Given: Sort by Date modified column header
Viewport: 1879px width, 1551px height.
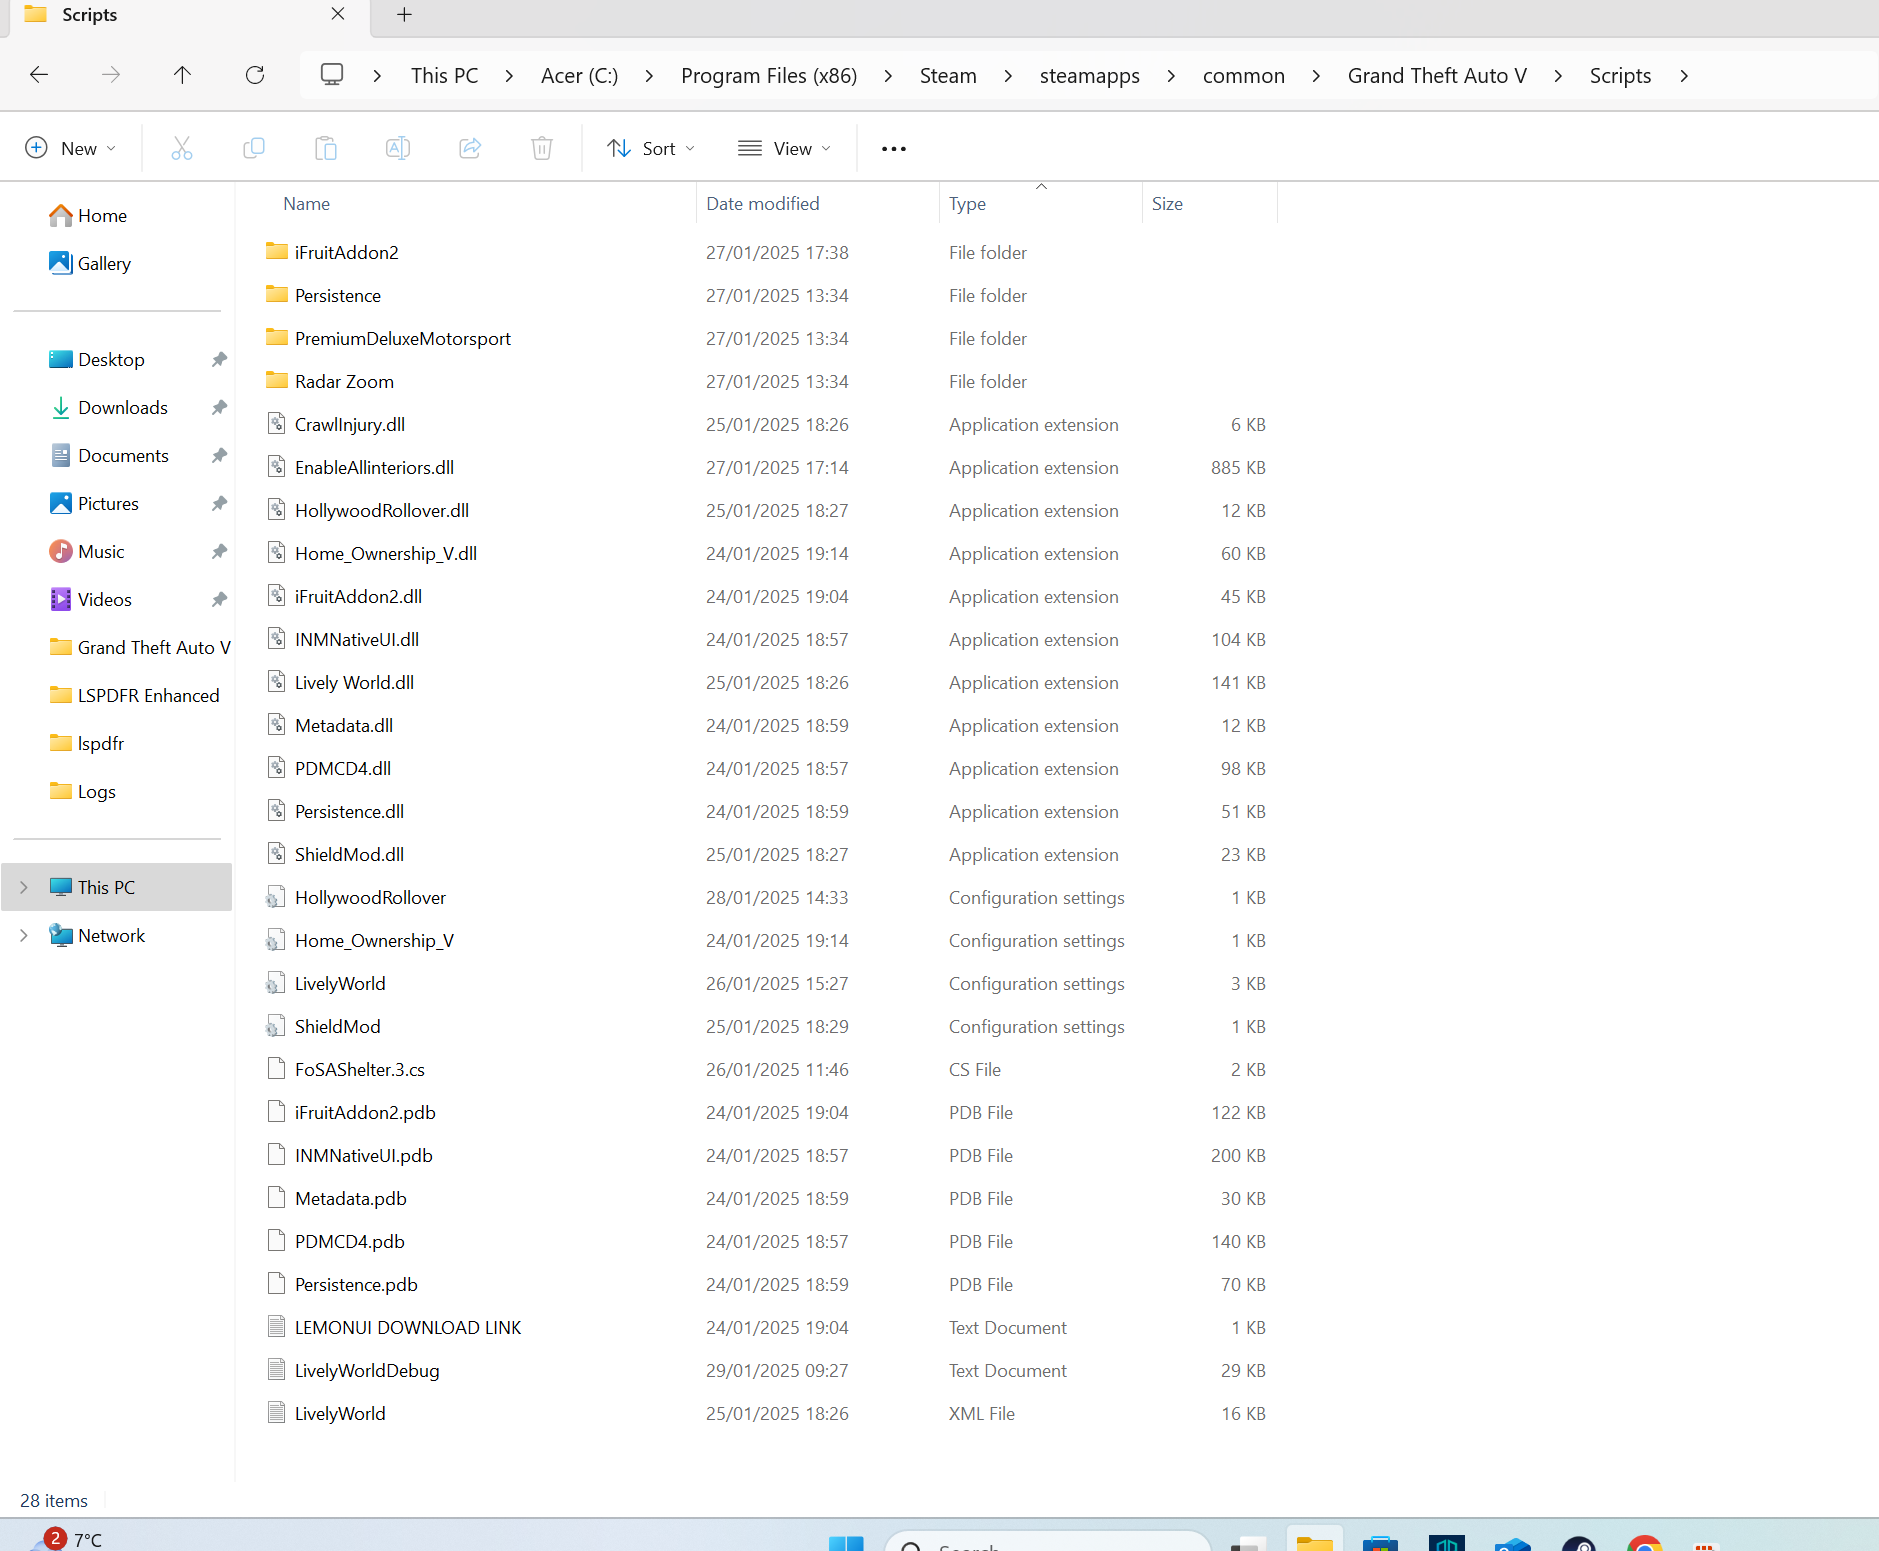Looking at the screenshot, I should (763, 203).
